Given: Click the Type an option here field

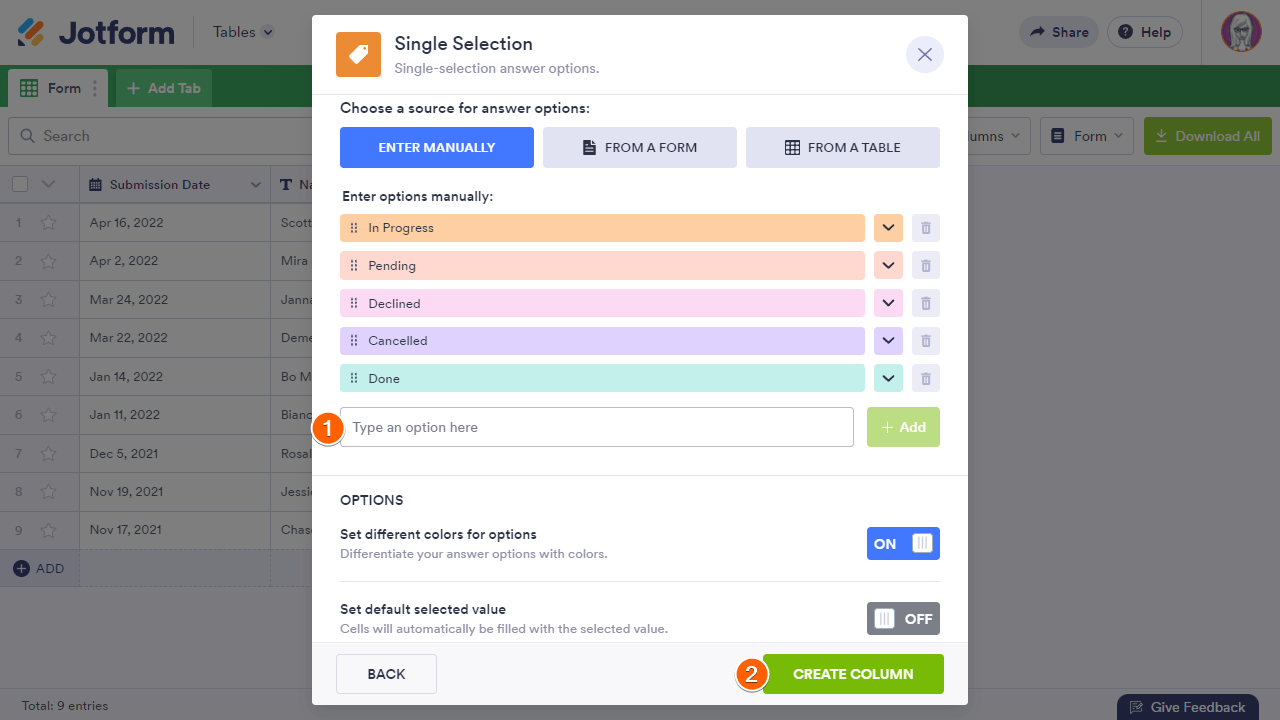Looking at the screenshot, I should coord(596,427).
